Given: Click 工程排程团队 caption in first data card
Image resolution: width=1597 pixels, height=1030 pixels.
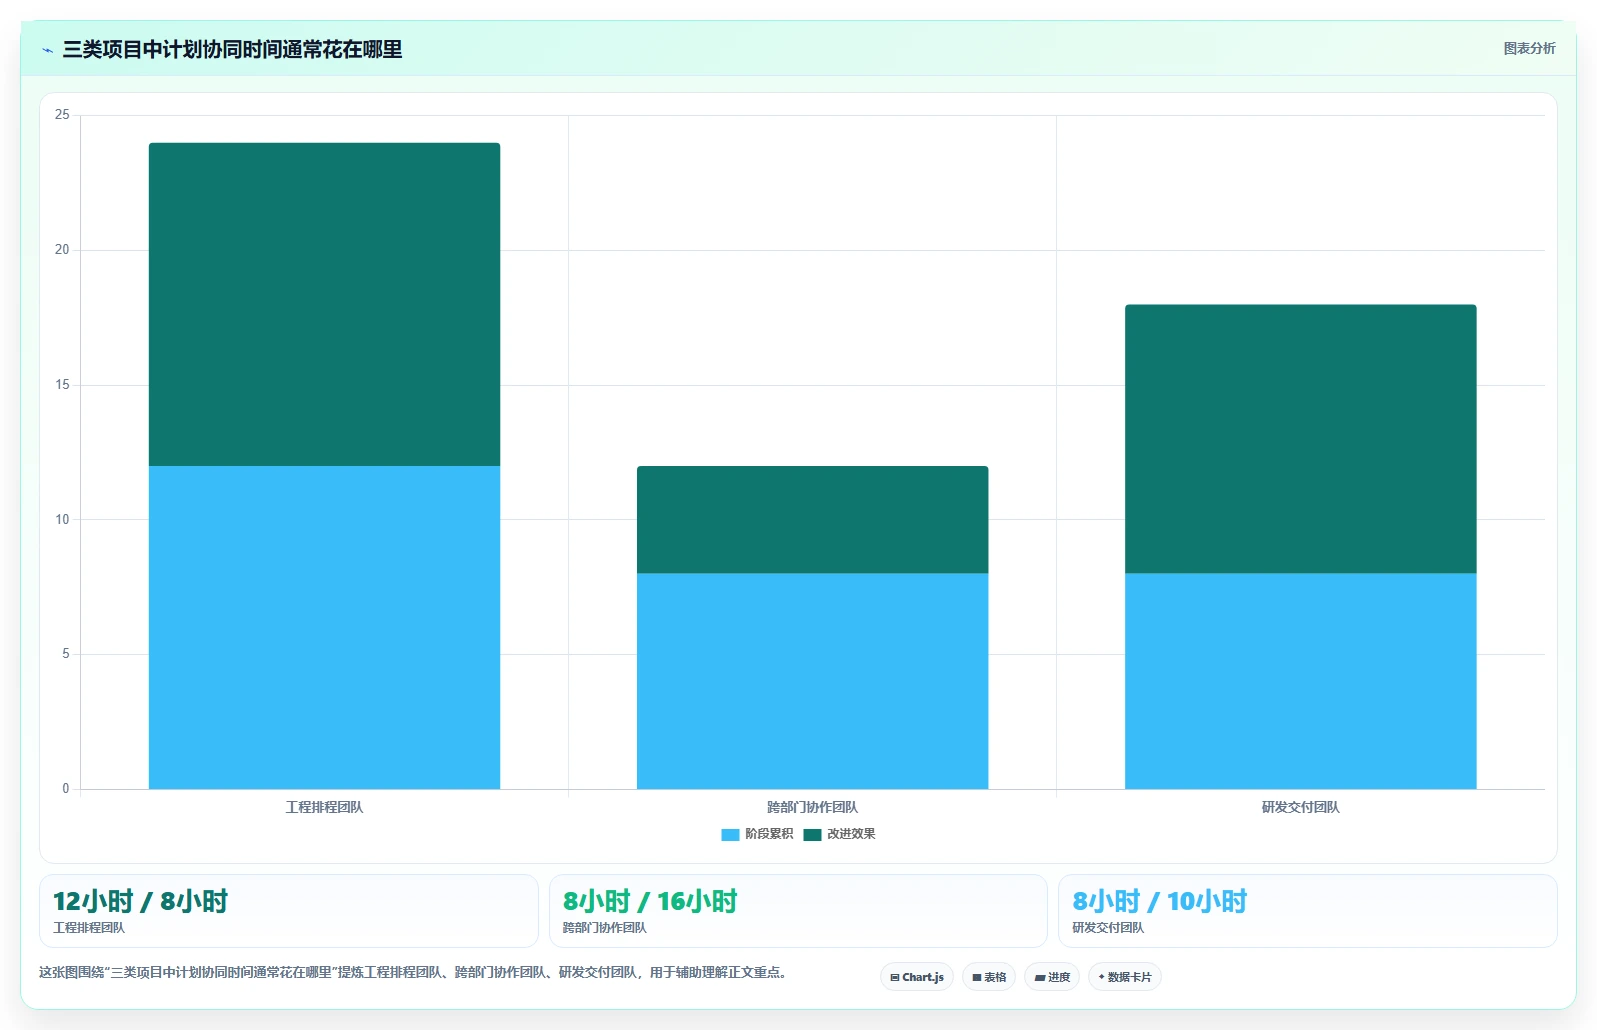Looking at the screenshot, I should pos(89,928).
